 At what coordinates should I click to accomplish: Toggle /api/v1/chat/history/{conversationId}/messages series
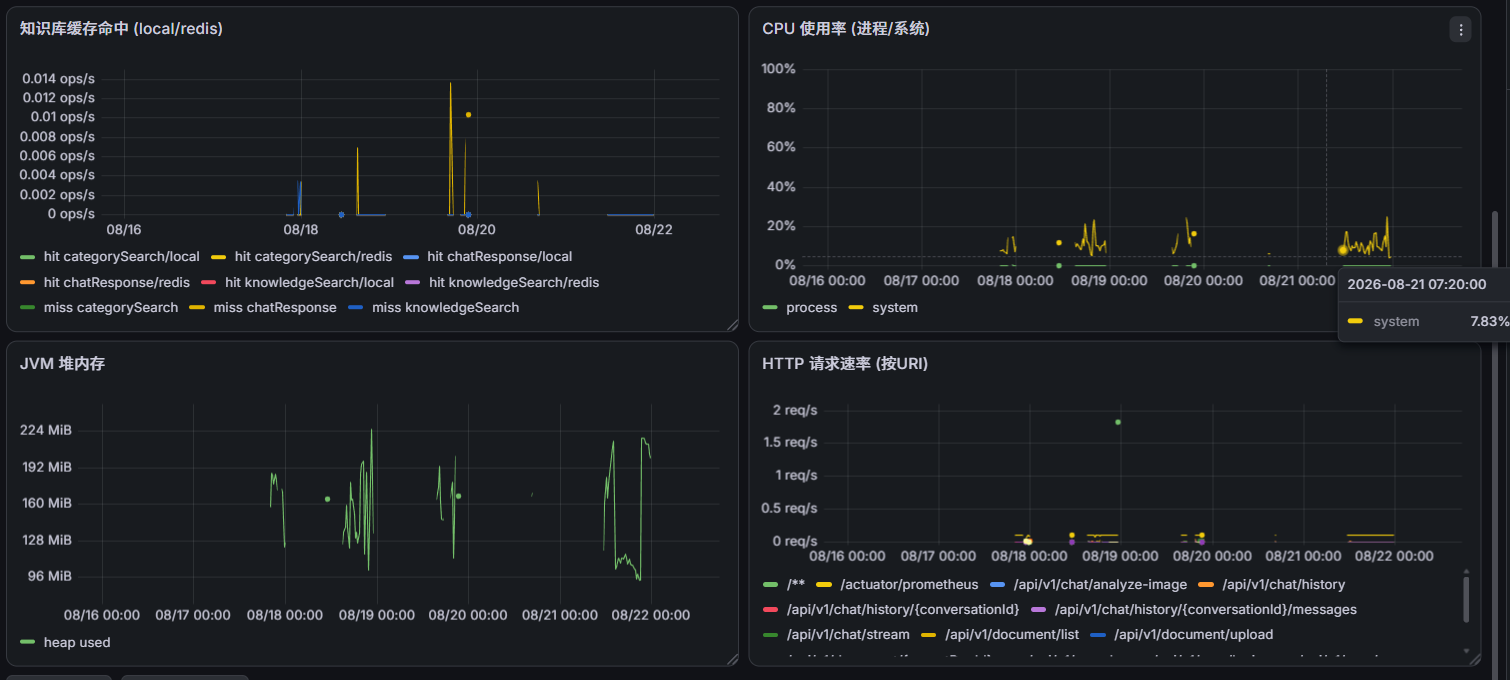tap(1205, 610)
